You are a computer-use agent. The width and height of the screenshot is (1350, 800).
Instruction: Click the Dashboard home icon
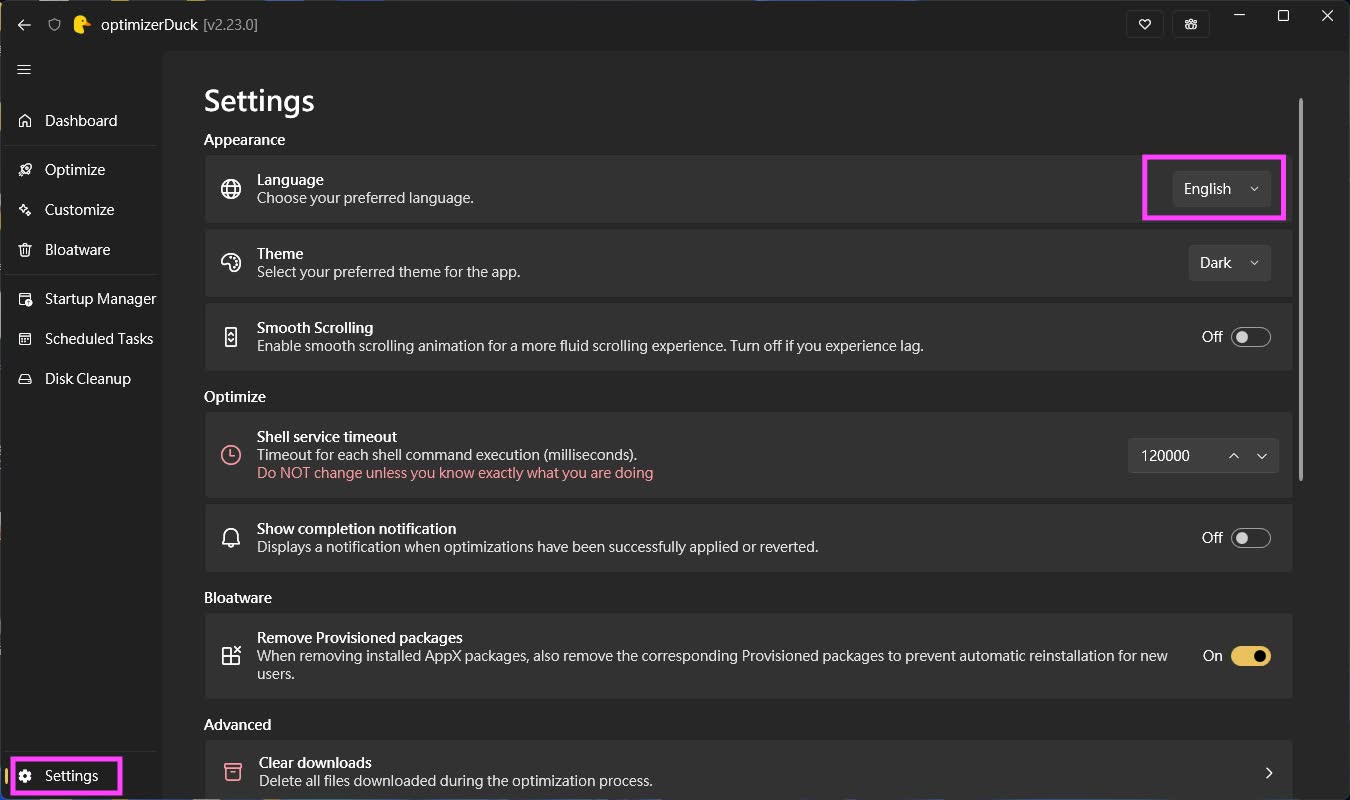point(25,121)
